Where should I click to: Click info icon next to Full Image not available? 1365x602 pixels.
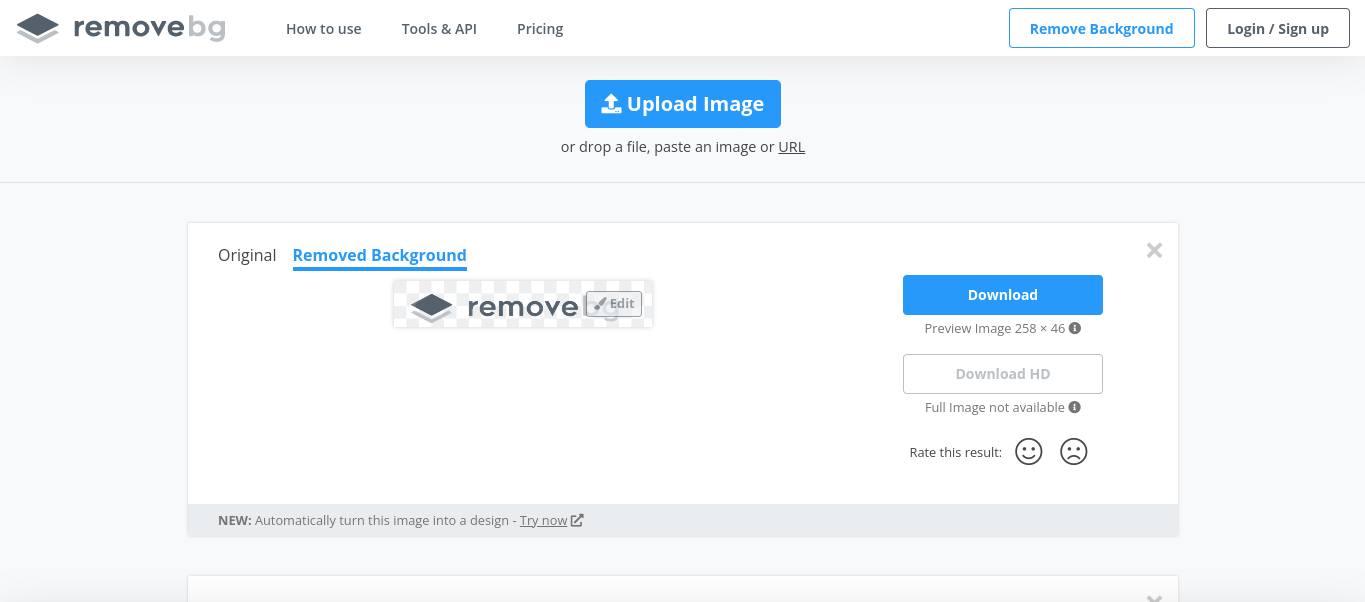coord(1075,407)
